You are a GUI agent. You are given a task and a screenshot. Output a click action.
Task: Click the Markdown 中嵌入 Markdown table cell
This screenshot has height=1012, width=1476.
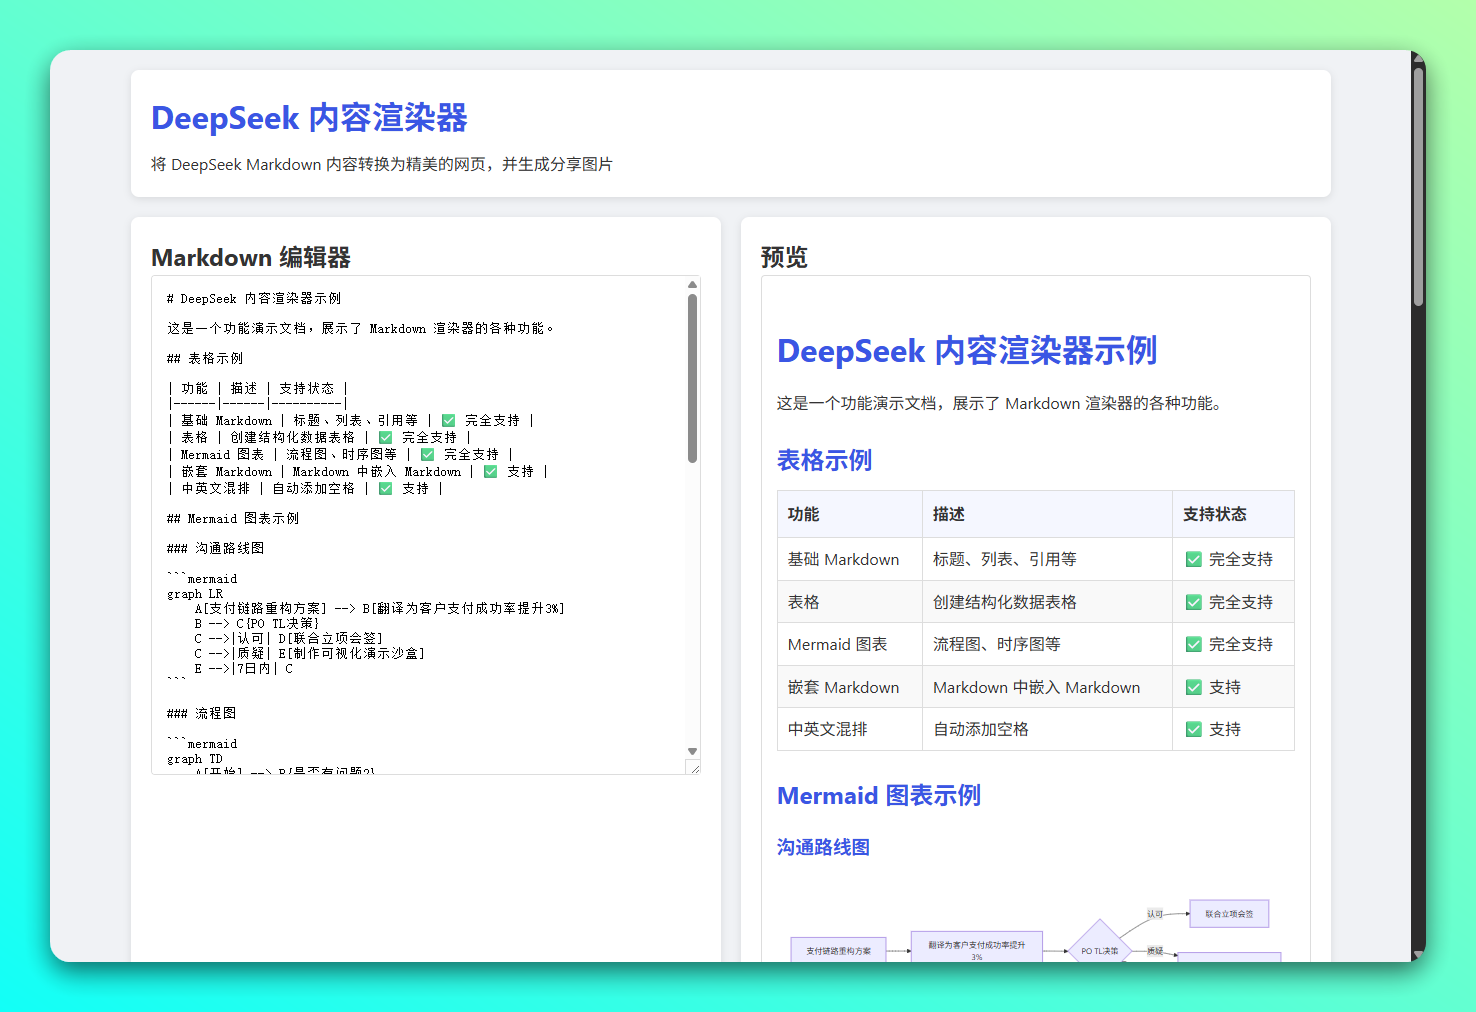coord(1047,687)
